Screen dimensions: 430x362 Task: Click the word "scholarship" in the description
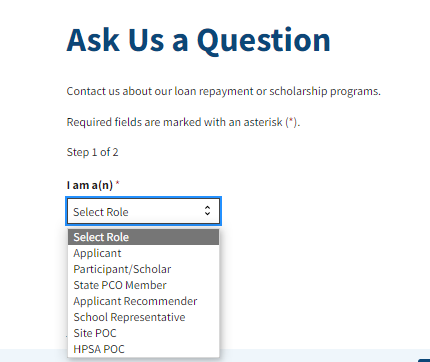(x=298, y=91)
